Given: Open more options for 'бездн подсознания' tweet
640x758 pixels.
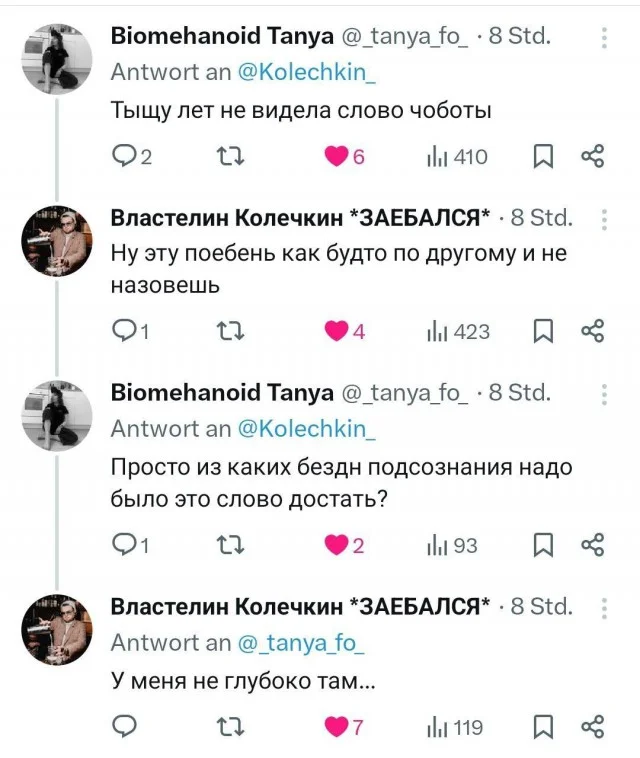Looking at the screenshot, I should [604, 392].
